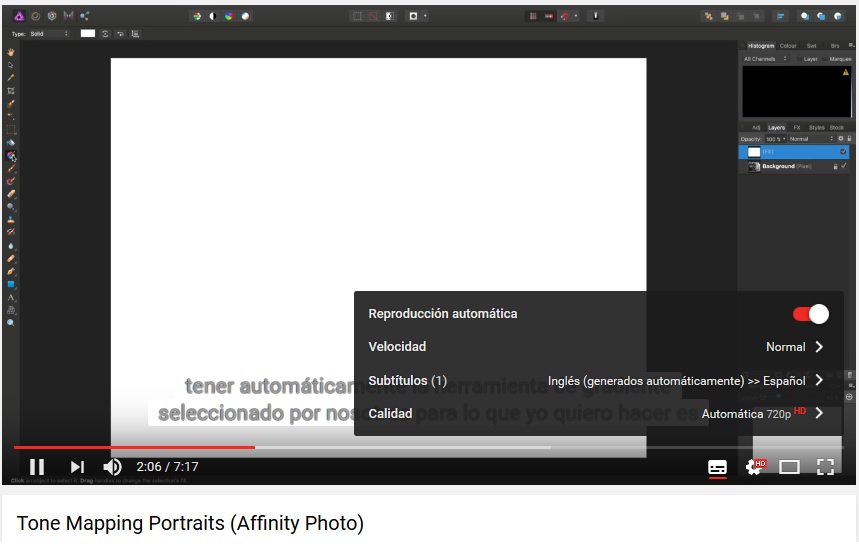Open the Subtítulos submenu
The height and width of the screenshot is (544, 859).
click(599, 381)
